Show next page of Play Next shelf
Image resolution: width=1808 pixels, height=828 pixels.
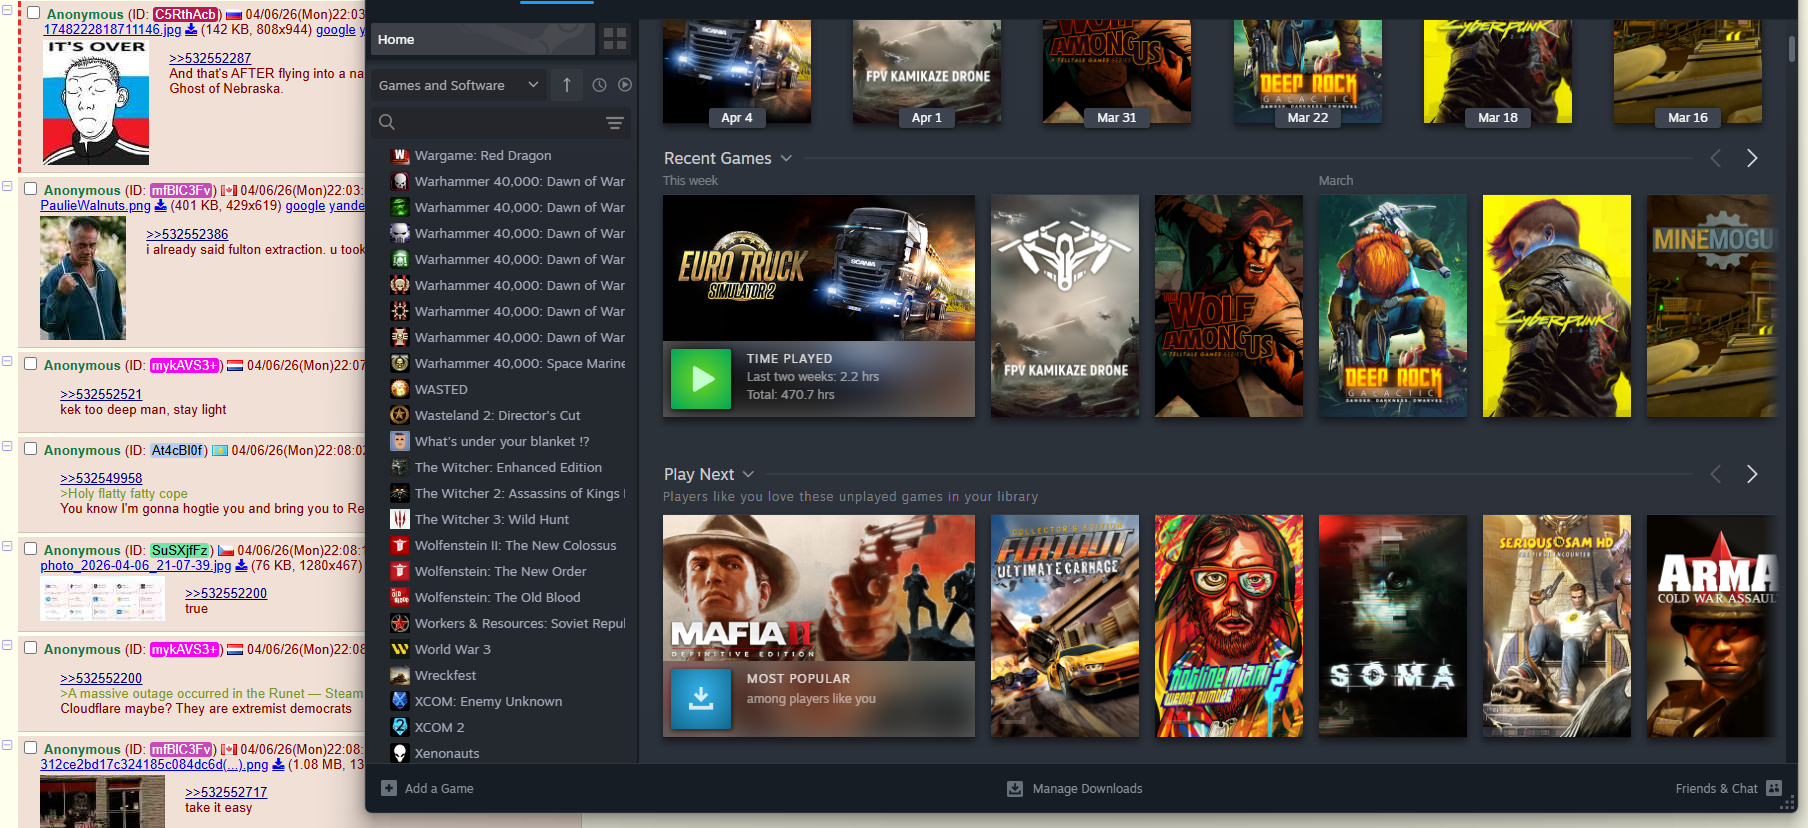1752,474
